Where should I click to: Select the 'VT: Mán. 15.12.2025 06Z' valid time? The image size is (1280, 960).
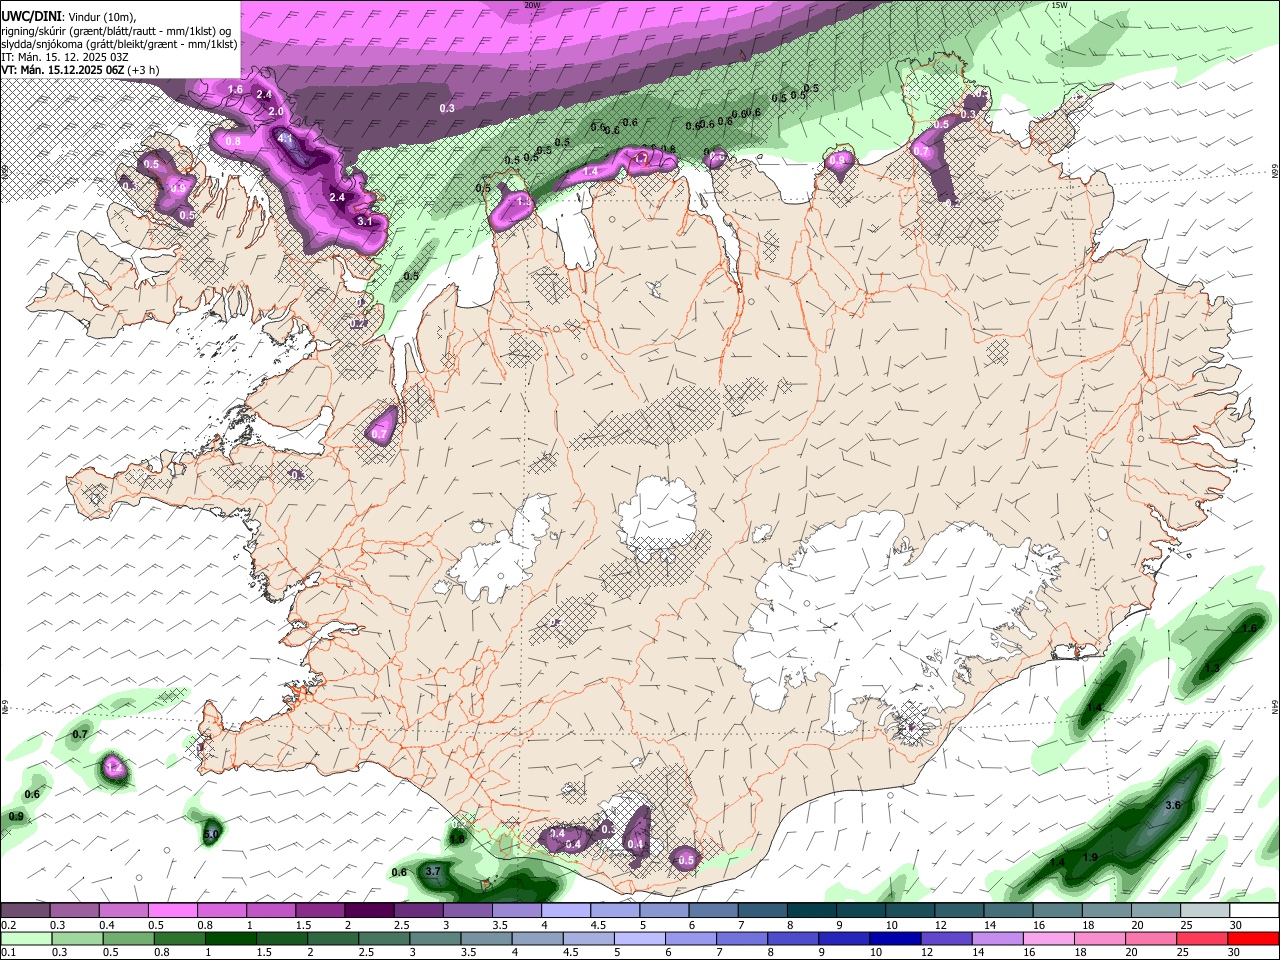62,70
